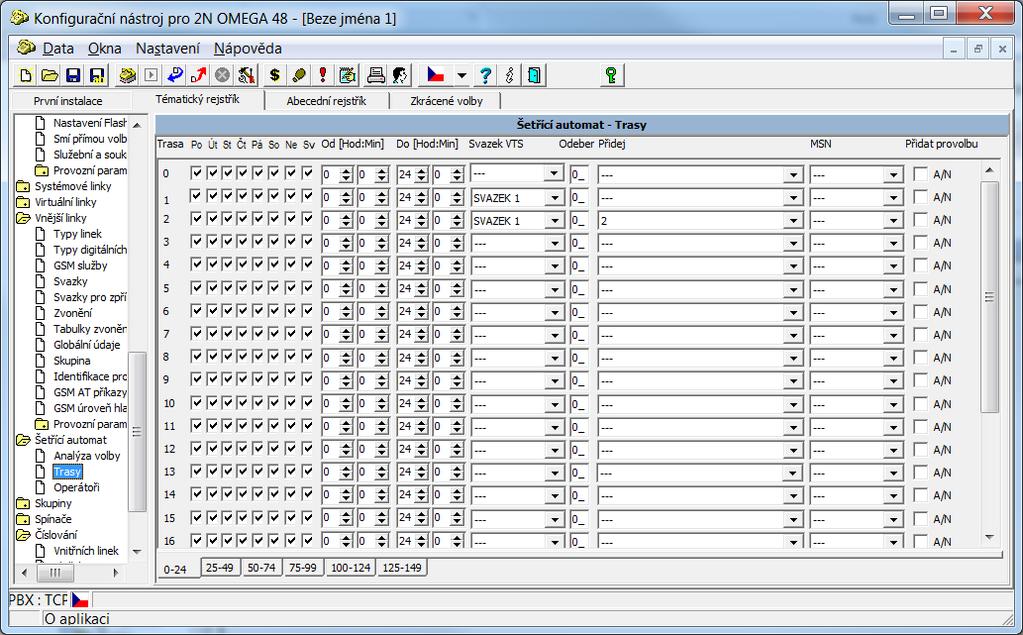
Task: Click the application icon in the menu bar
Action: coord(26,48)
